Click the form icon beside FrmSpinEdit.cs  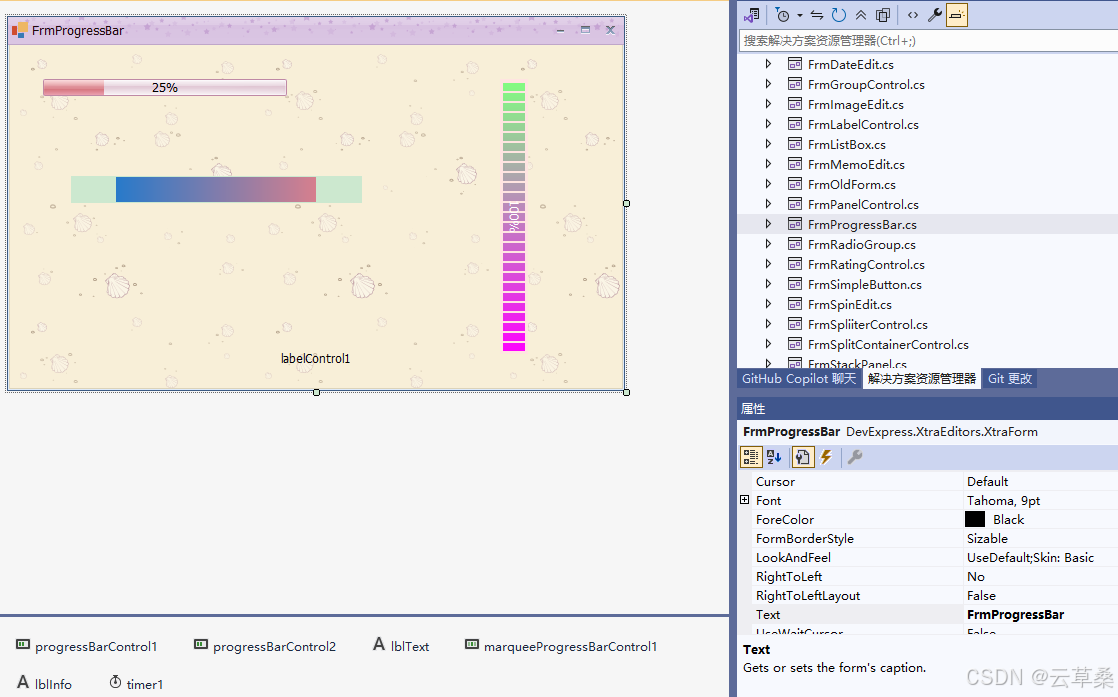pos(795,304)
